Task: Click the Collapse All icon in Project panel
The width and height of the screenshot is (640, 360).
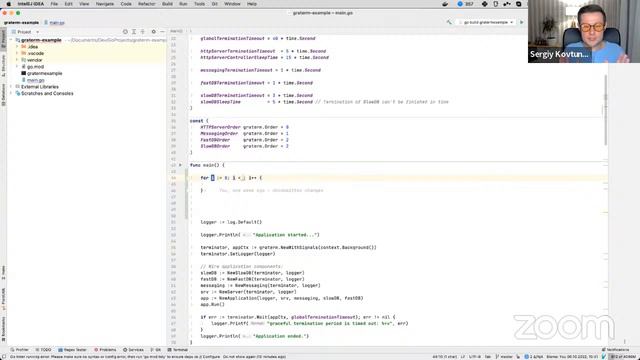Action: click(x=142, y=31)
